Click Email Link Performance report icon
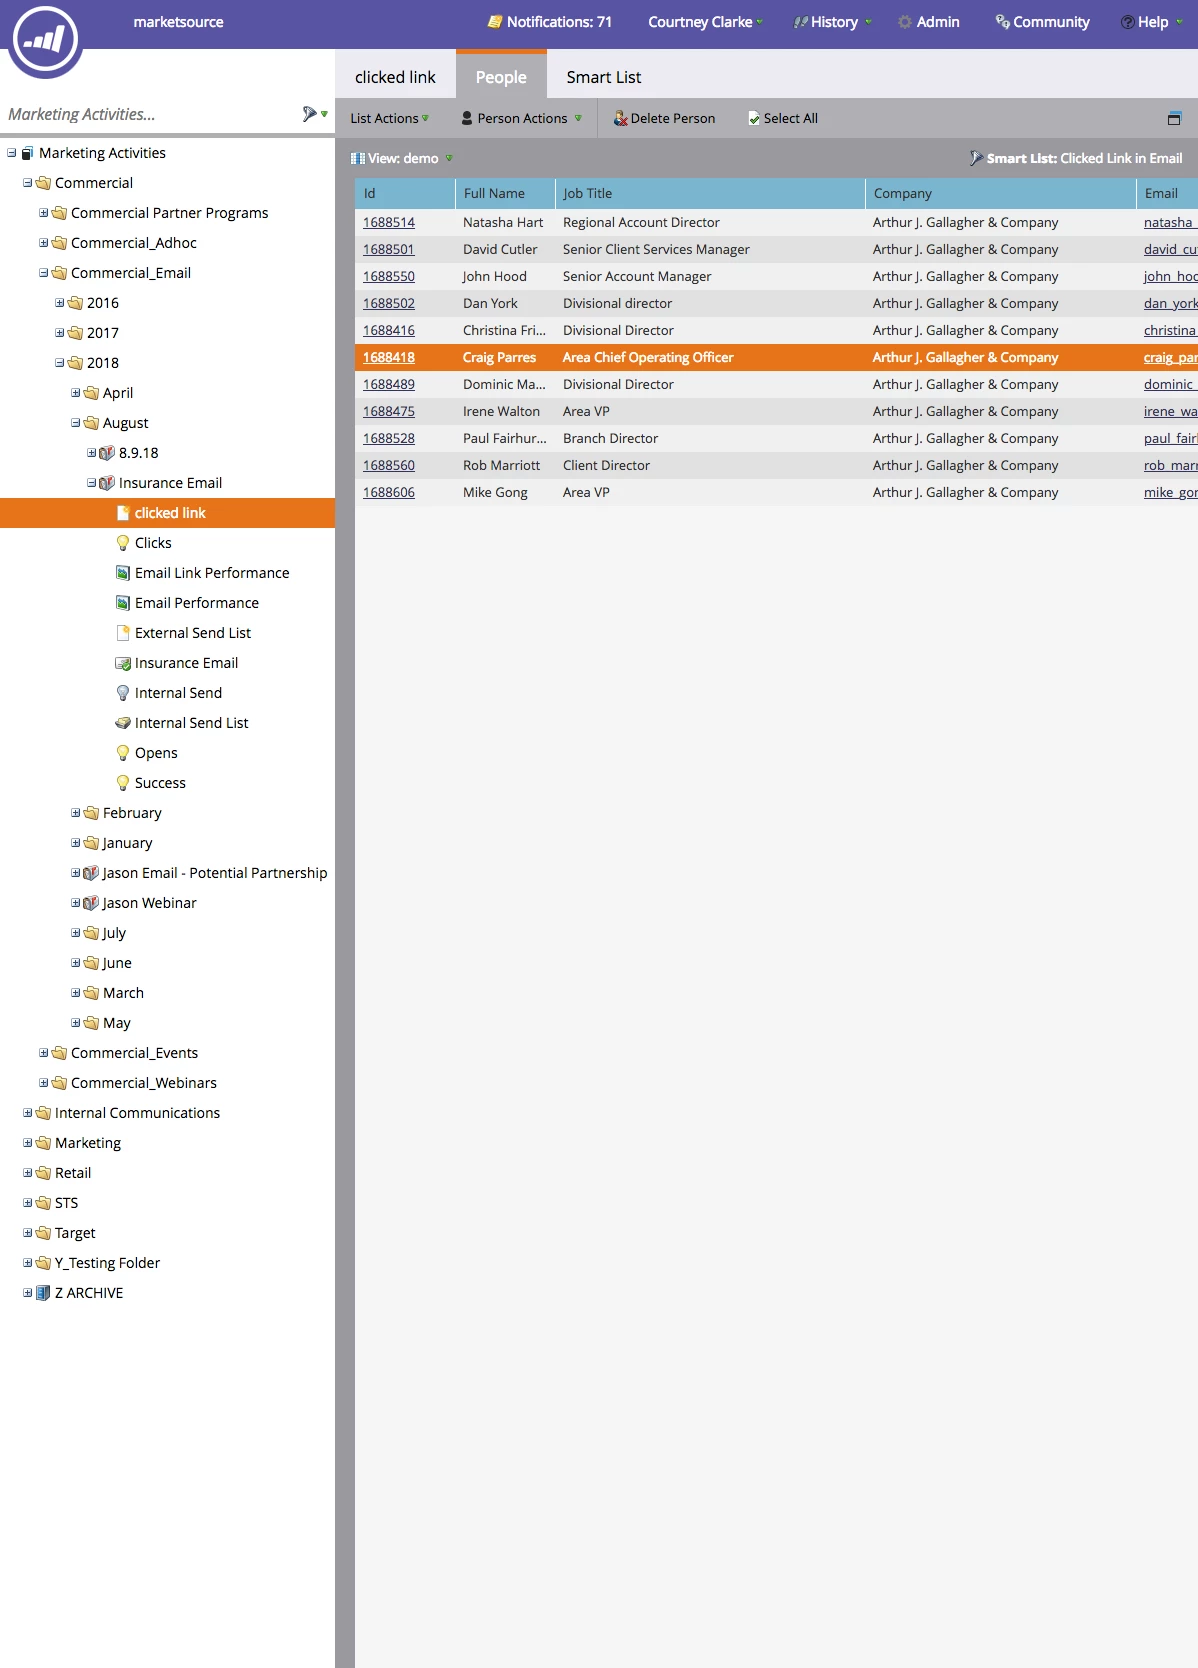Viewport: 1198px width, 1668px height. [123, 573]
